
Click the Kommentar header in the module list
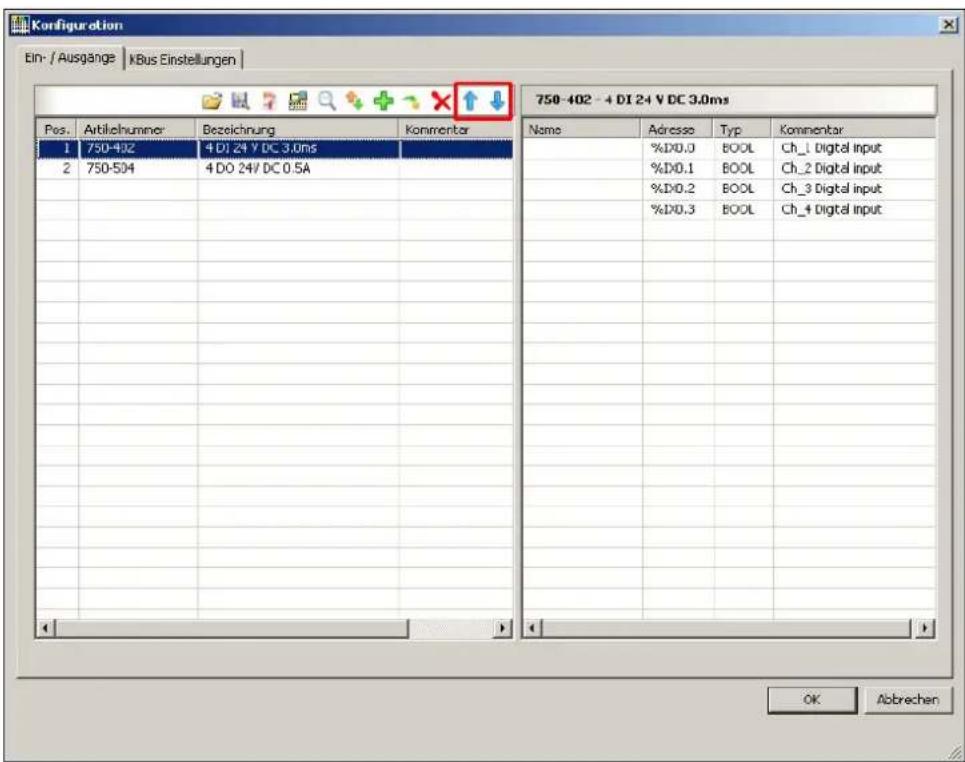[456, 129]
